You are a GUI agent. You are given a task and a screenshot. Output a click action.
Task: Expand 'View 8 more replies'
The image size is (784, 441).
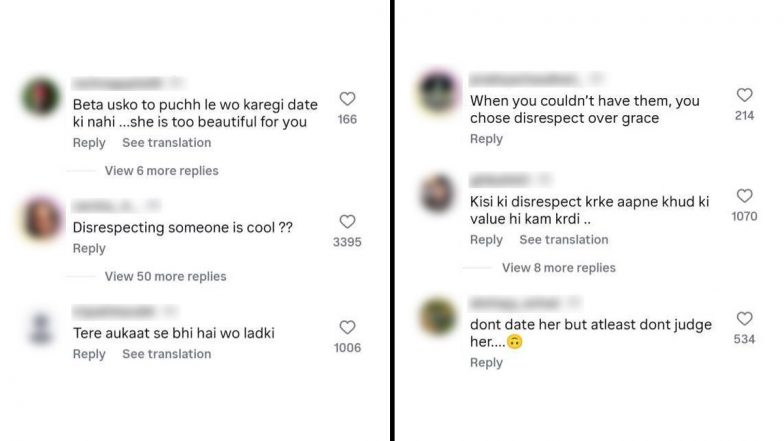[558, 268]
